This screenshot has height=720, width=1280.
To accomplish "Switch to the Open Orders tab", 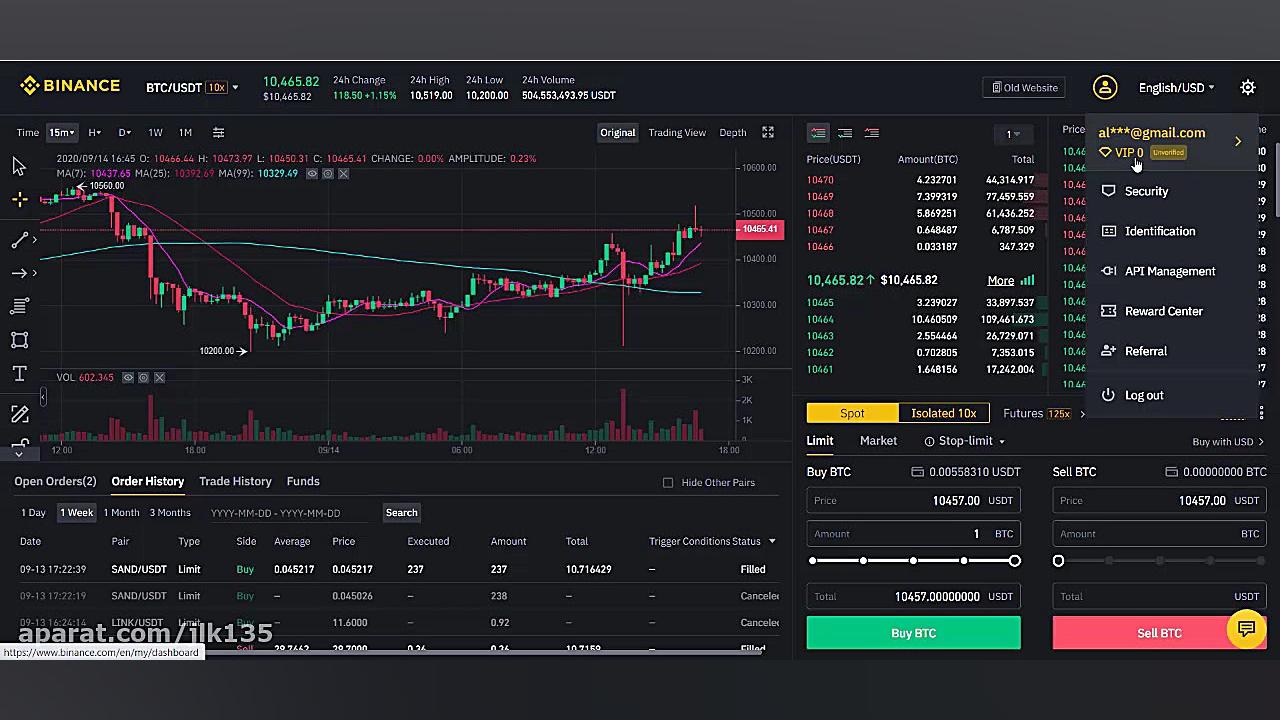I will pyautogui.click(x=55, y=481).
